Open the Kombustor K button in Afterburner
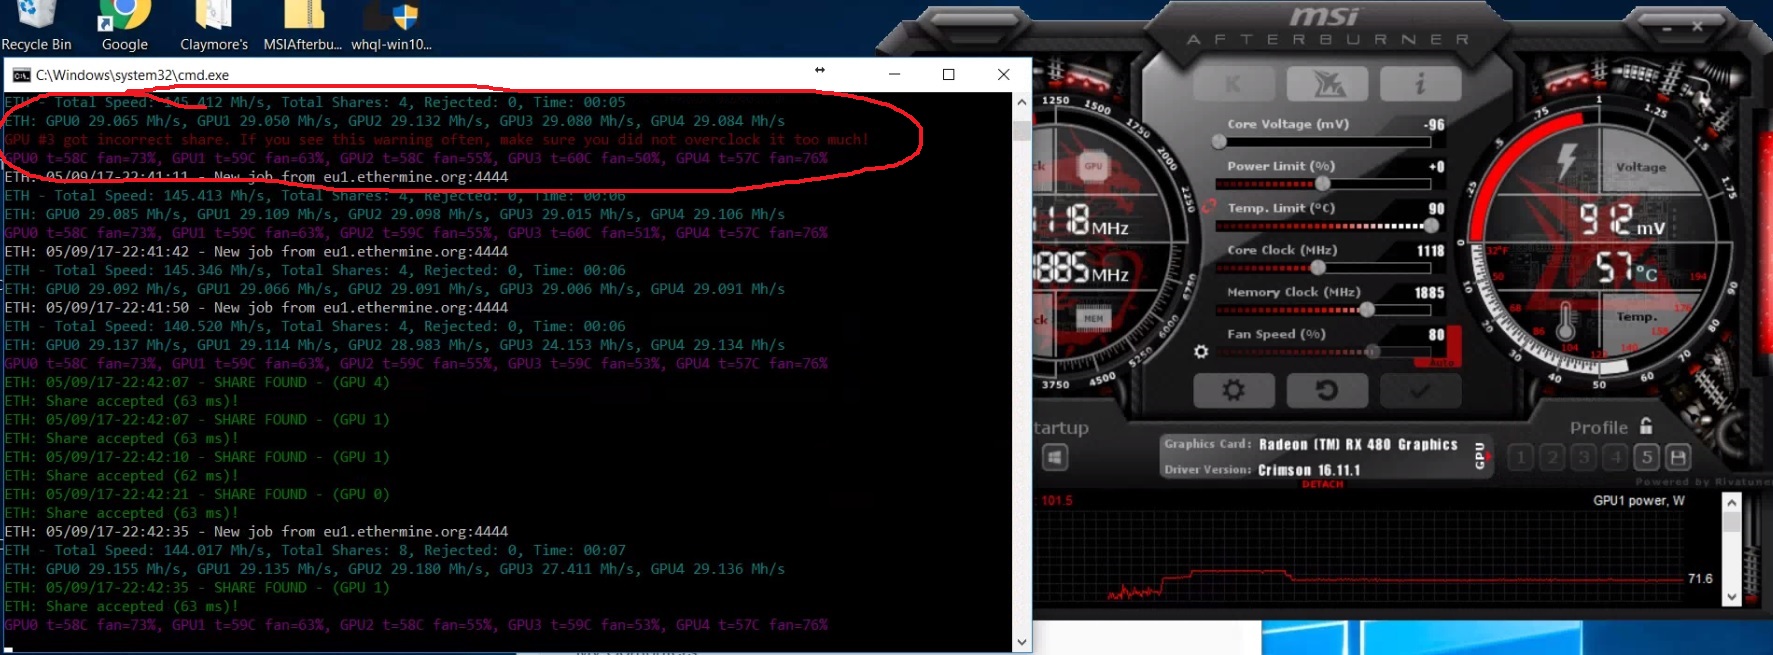 1233,84
